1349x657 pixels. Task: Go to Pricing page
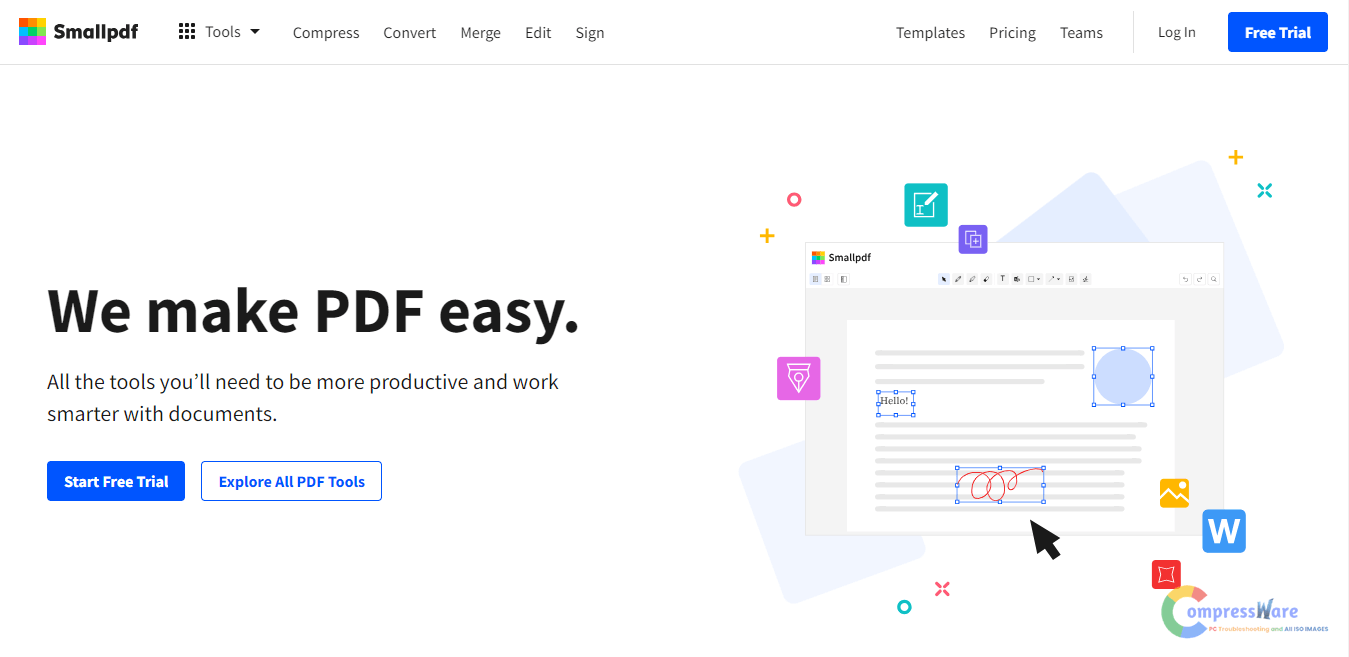pos(1012,33)
